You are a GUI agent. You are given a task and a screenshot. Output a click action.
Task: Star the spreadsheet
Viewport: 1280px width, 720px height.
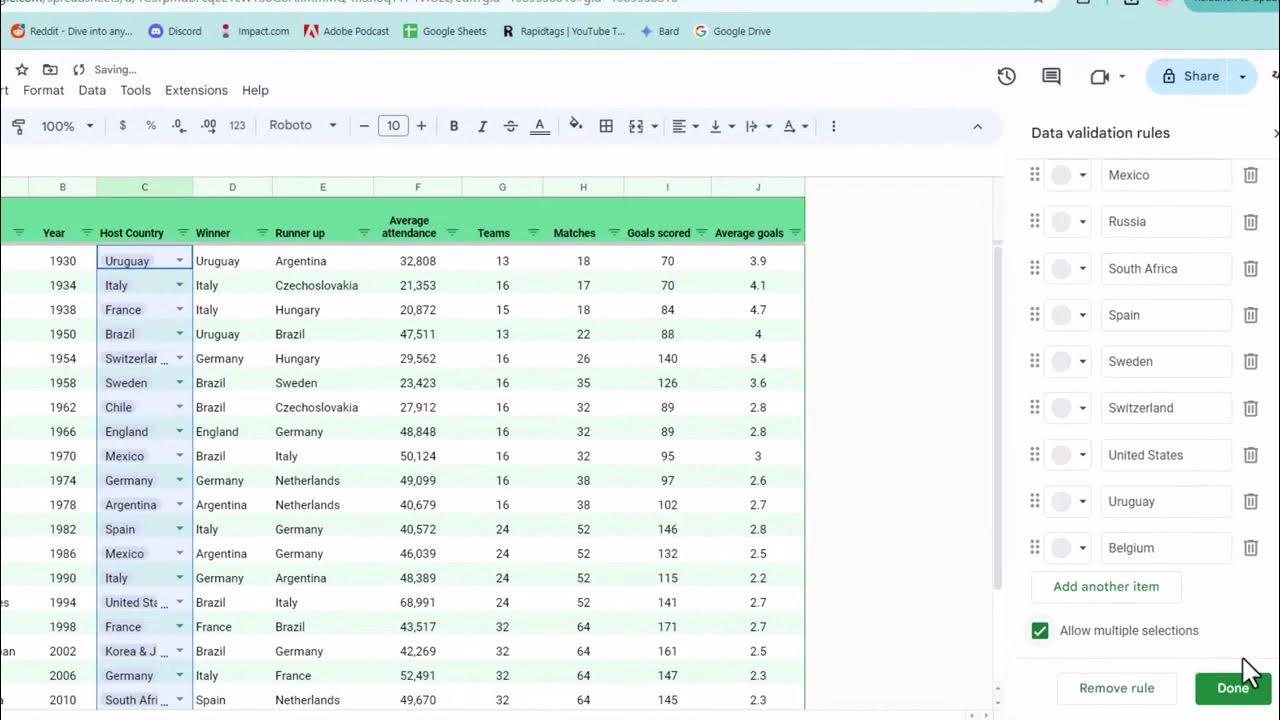click(22, 69)
